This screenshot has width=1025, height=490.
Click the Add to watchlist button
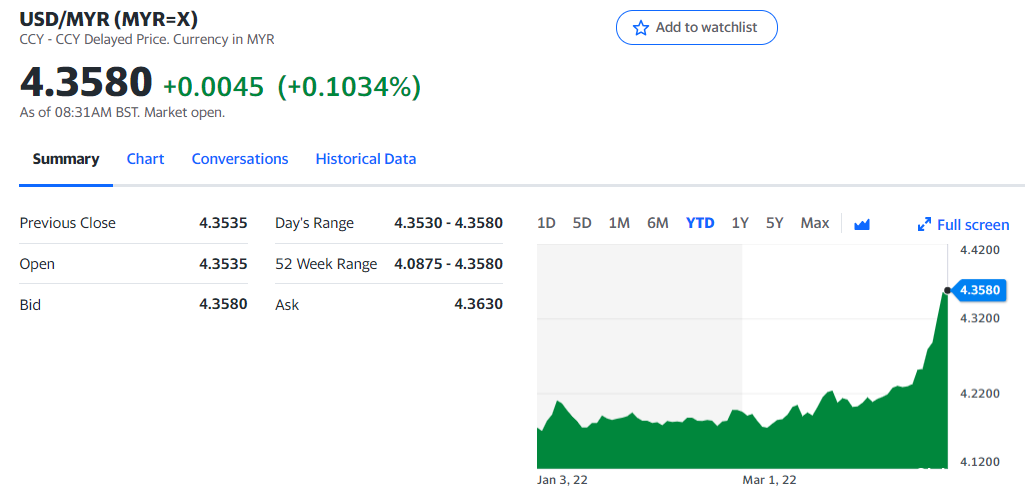click(697, 27)
